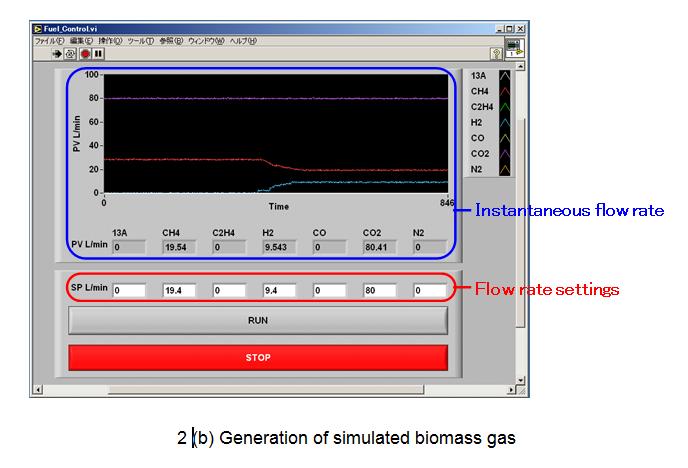Click the black flow rate chart area
This screenshot has width=688, height=468.
coord(276,133)
